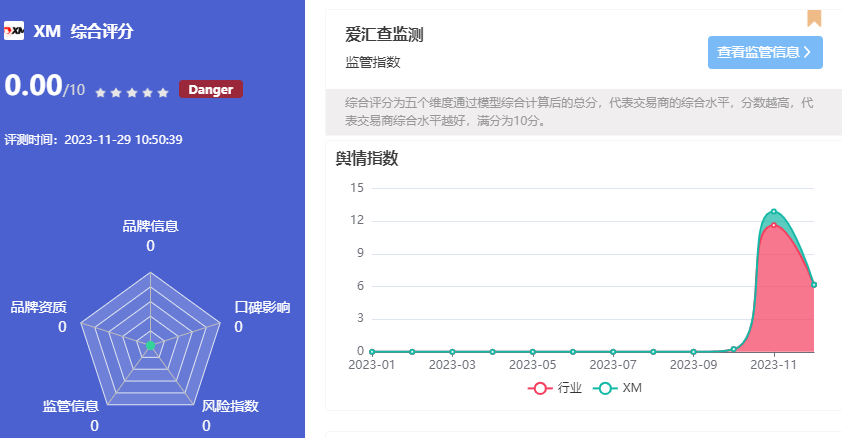Click the 风险指数 radar axis label
Screen dimensions: 842x438
[x=230, y=406]
